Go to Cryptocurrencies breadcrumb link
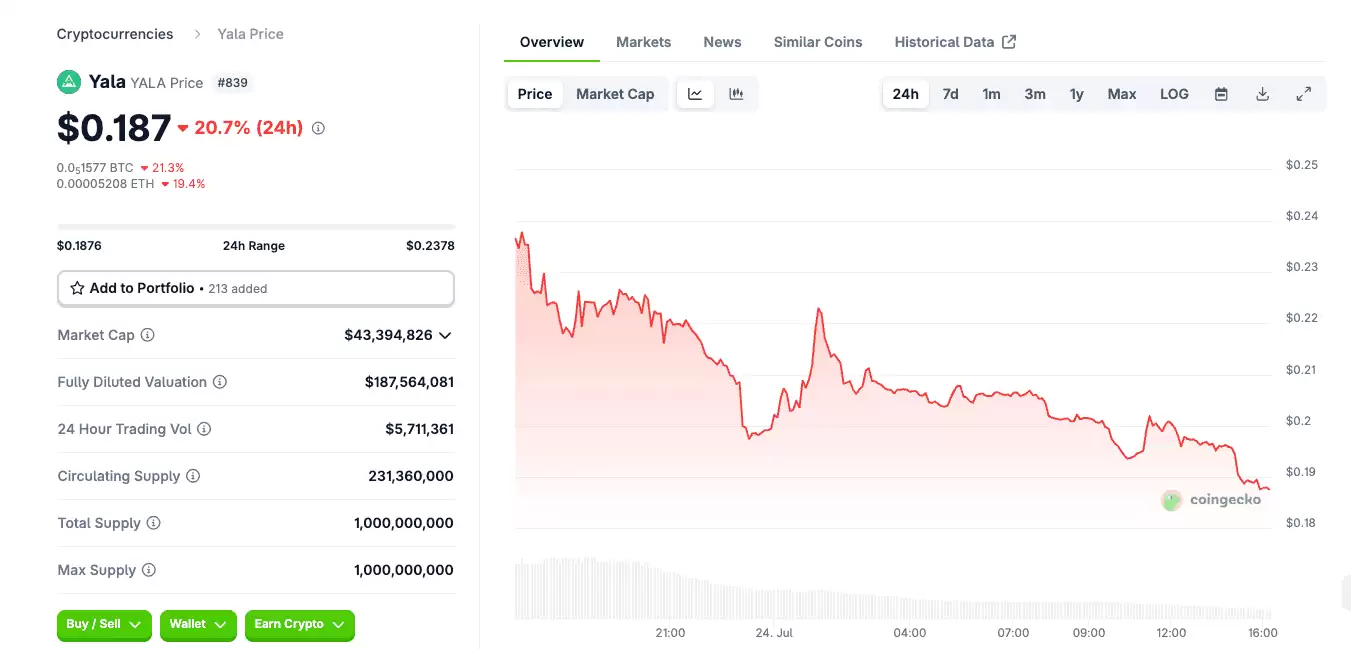1351x649 pixels. [115, 34]
